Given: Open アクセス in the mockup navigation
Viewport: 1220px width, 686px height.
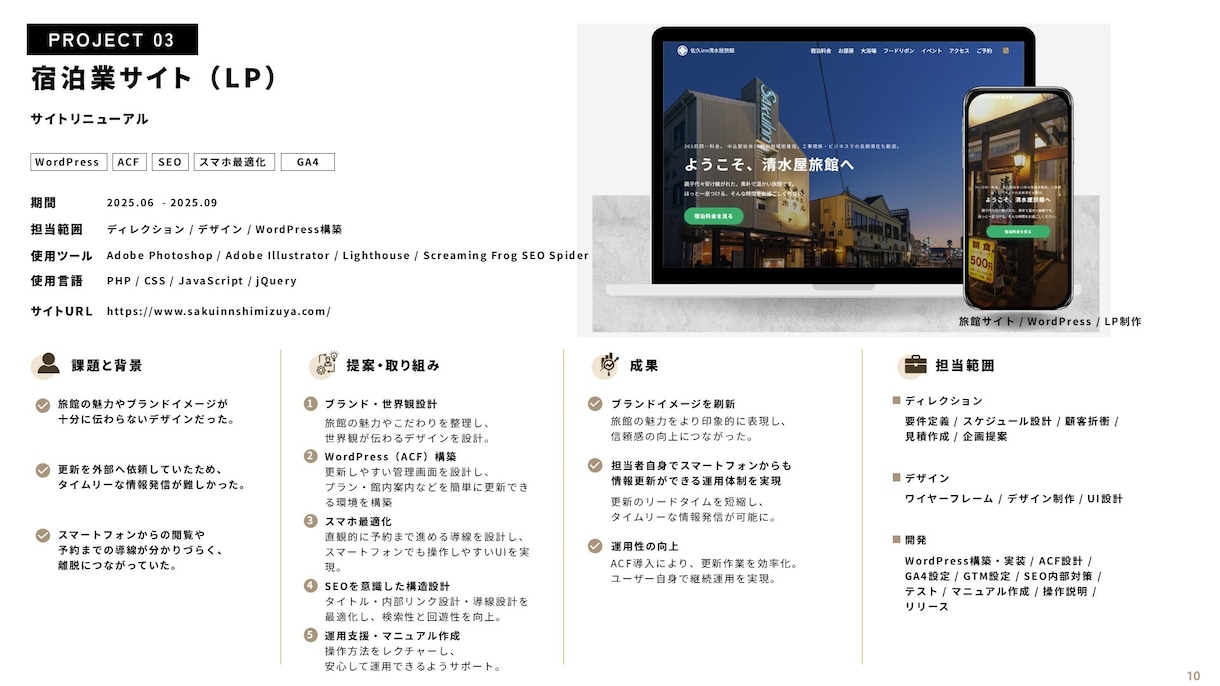Looking at the screenshot, I should [x=959, y=50].
